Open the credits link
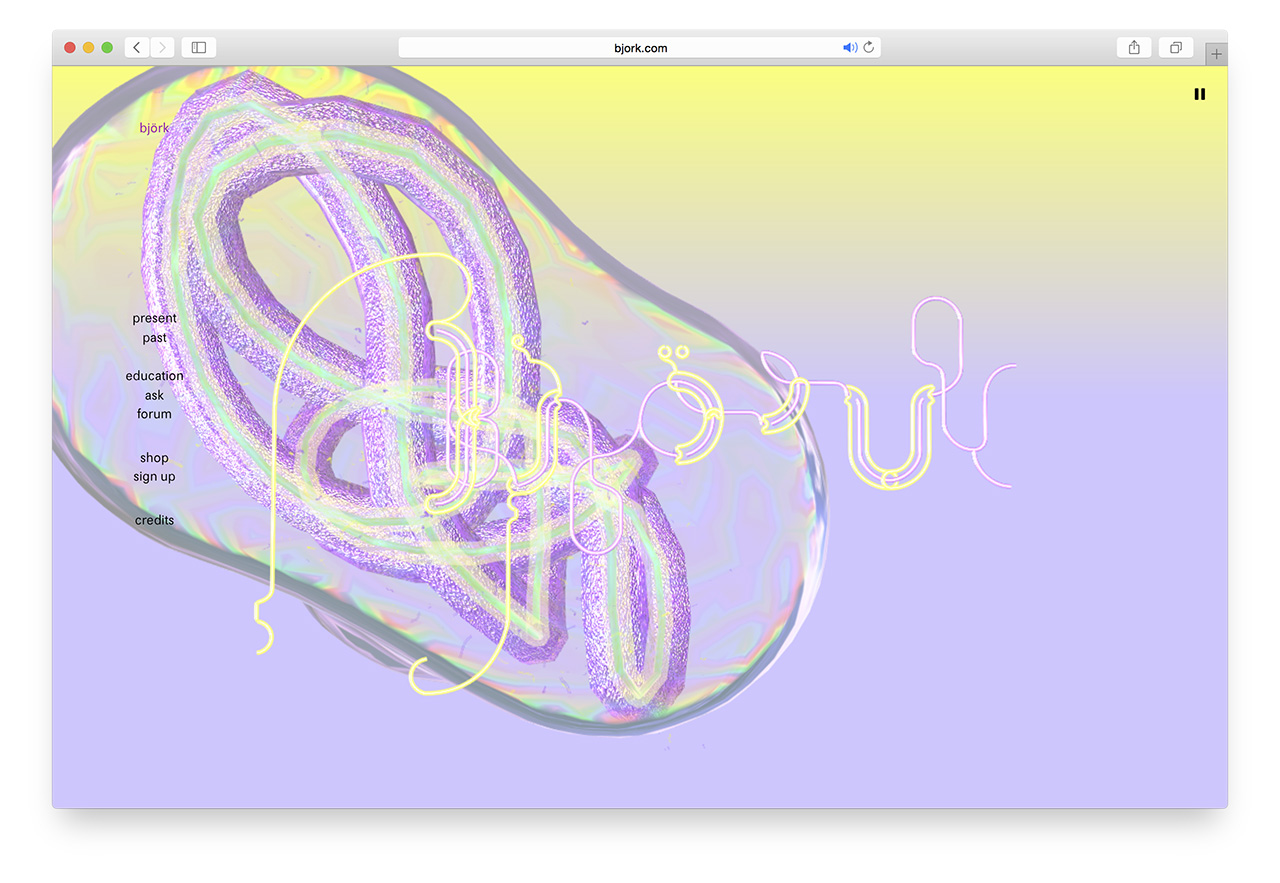The image size is (1280, 883). (x=155, y=520)
